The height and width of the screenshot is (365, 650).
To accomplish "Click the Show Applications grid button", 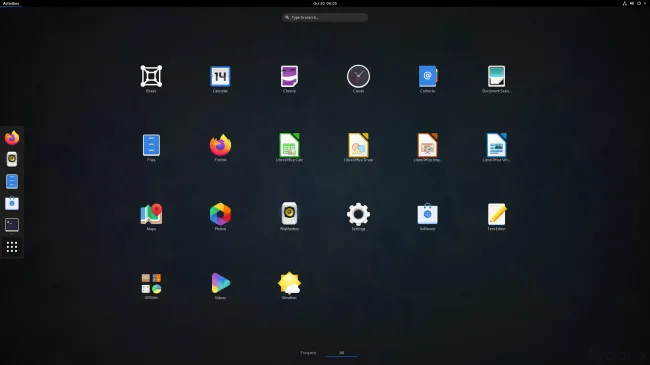I will coord(12,247).
